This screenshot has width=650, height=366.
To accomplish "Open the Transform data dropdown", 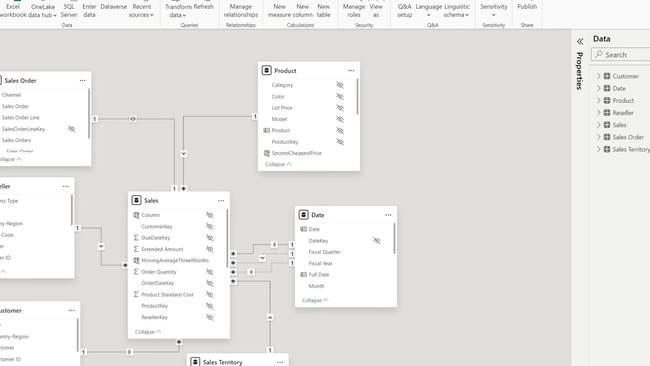I will click(178, 10).
